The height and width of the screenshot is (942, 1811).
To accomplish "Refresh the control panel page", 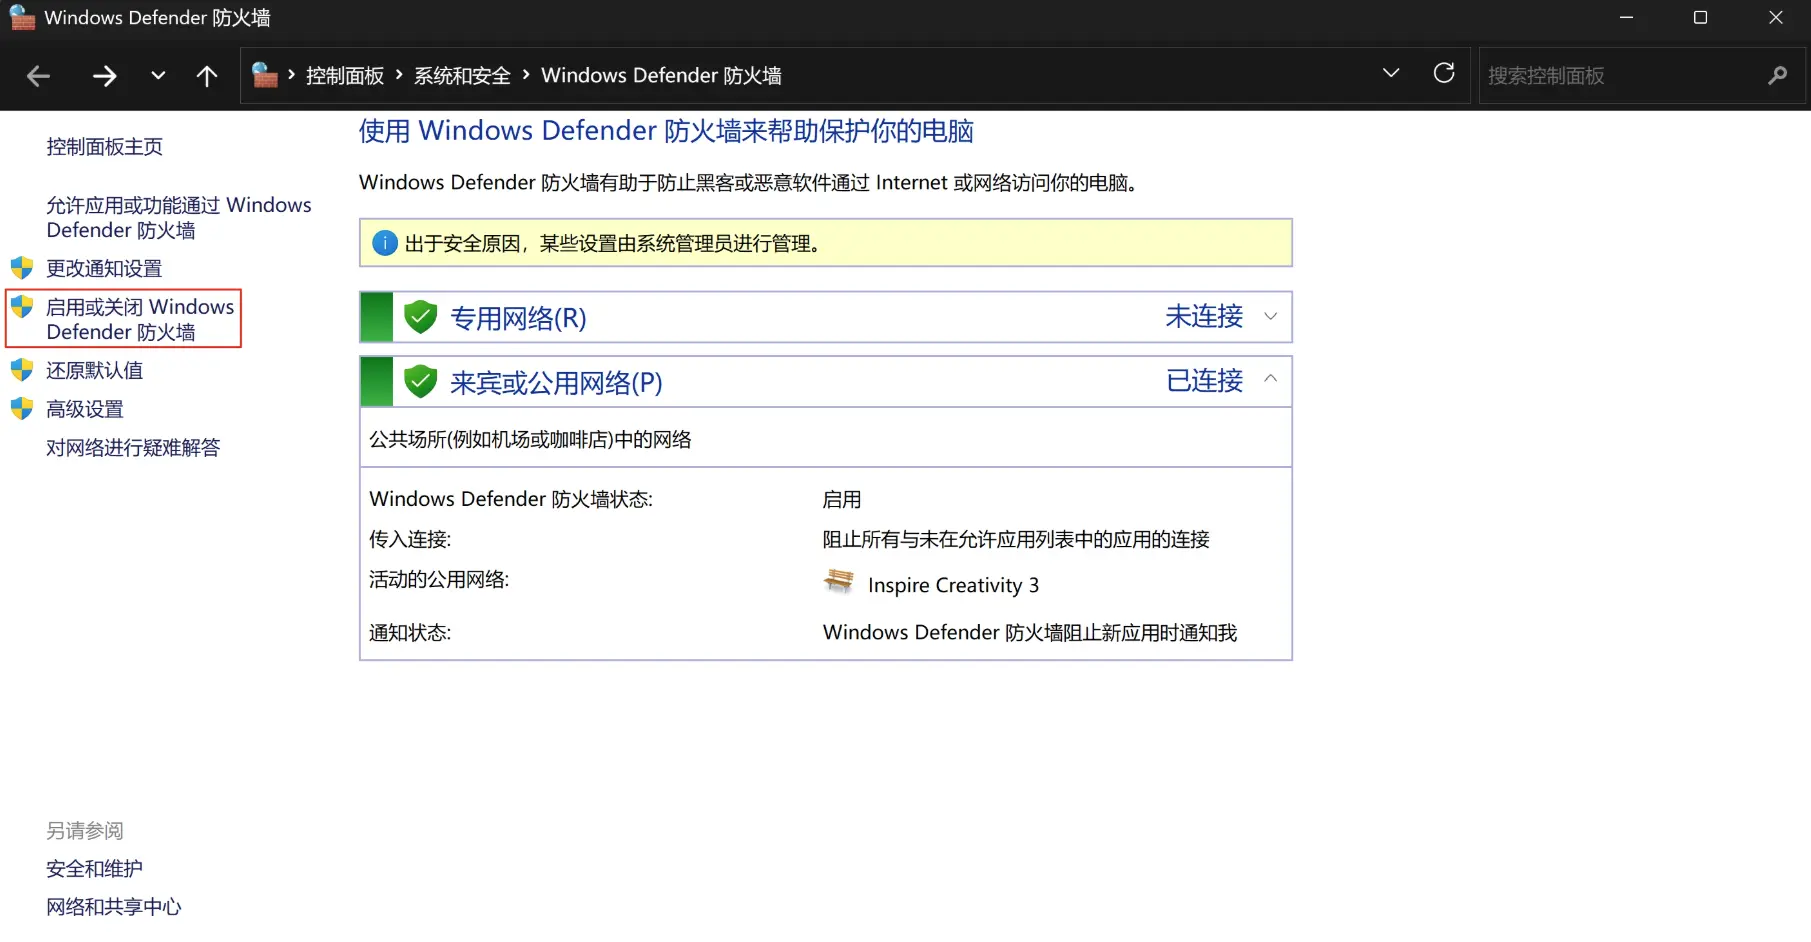I will tap(1443, 73).
